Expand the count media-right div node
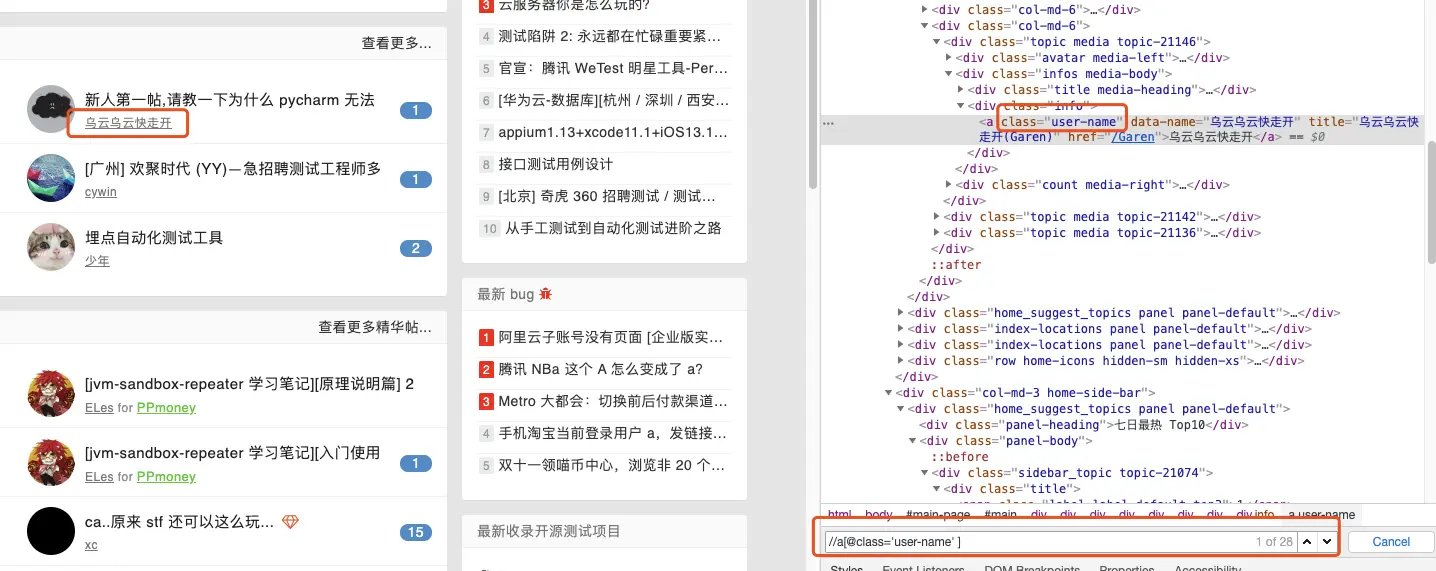Screen dimensions: 1436x571 (949, 184)
